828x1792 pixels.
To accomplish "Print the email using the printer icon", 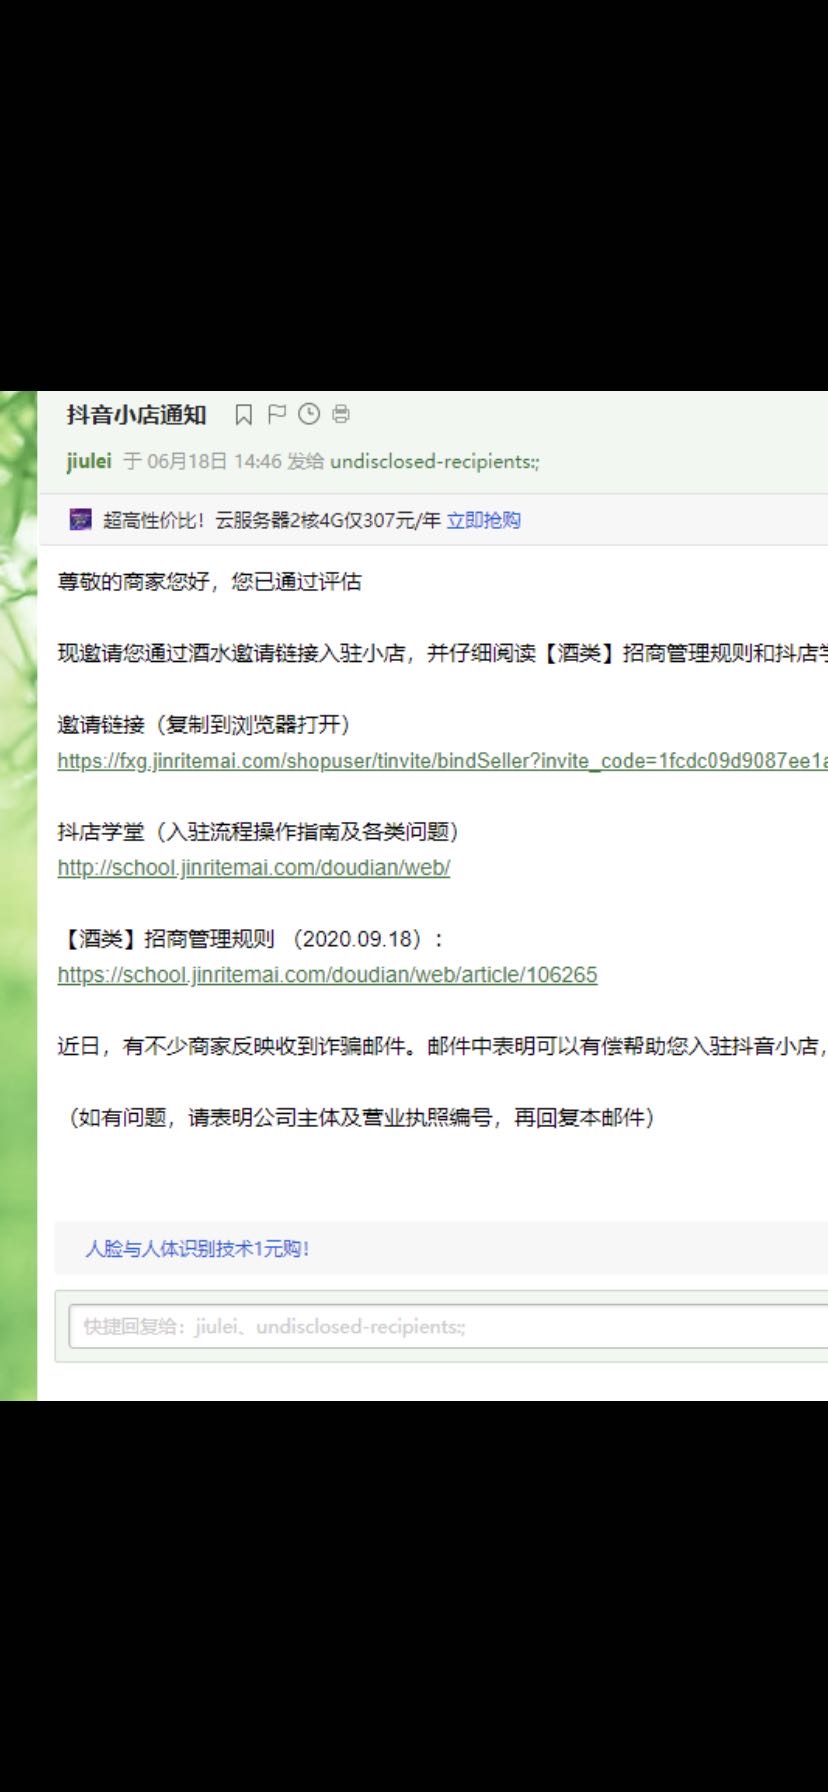I will (x=341, y=414).
